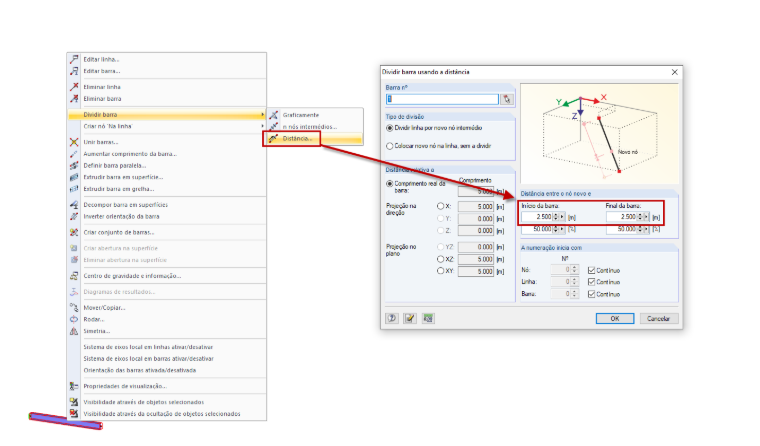The width and height of the screenshot is (760, 446).
Task: Click the Distância submenu icon
Action: pos(273,138)
